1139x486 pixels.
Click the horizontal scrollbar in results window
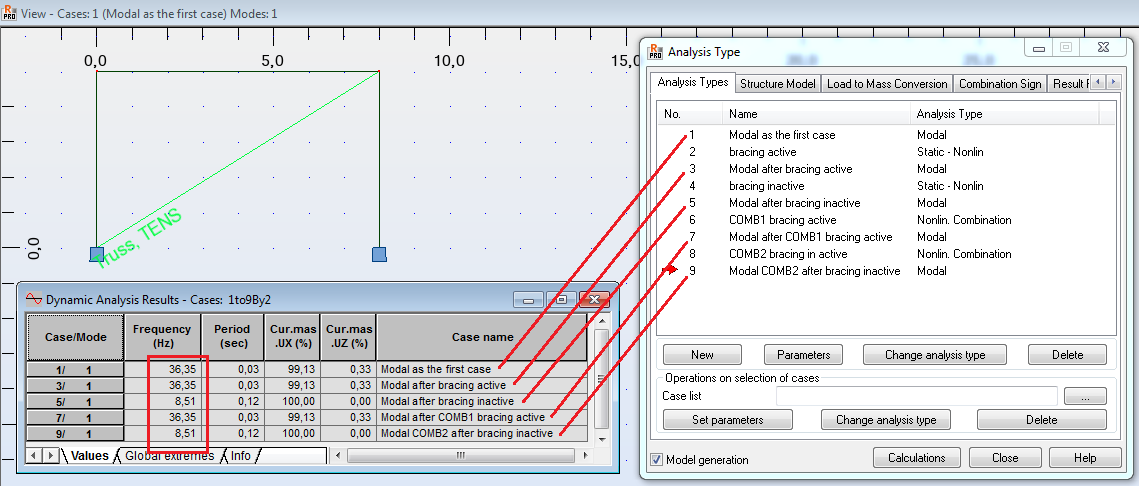tap(461, 455)
